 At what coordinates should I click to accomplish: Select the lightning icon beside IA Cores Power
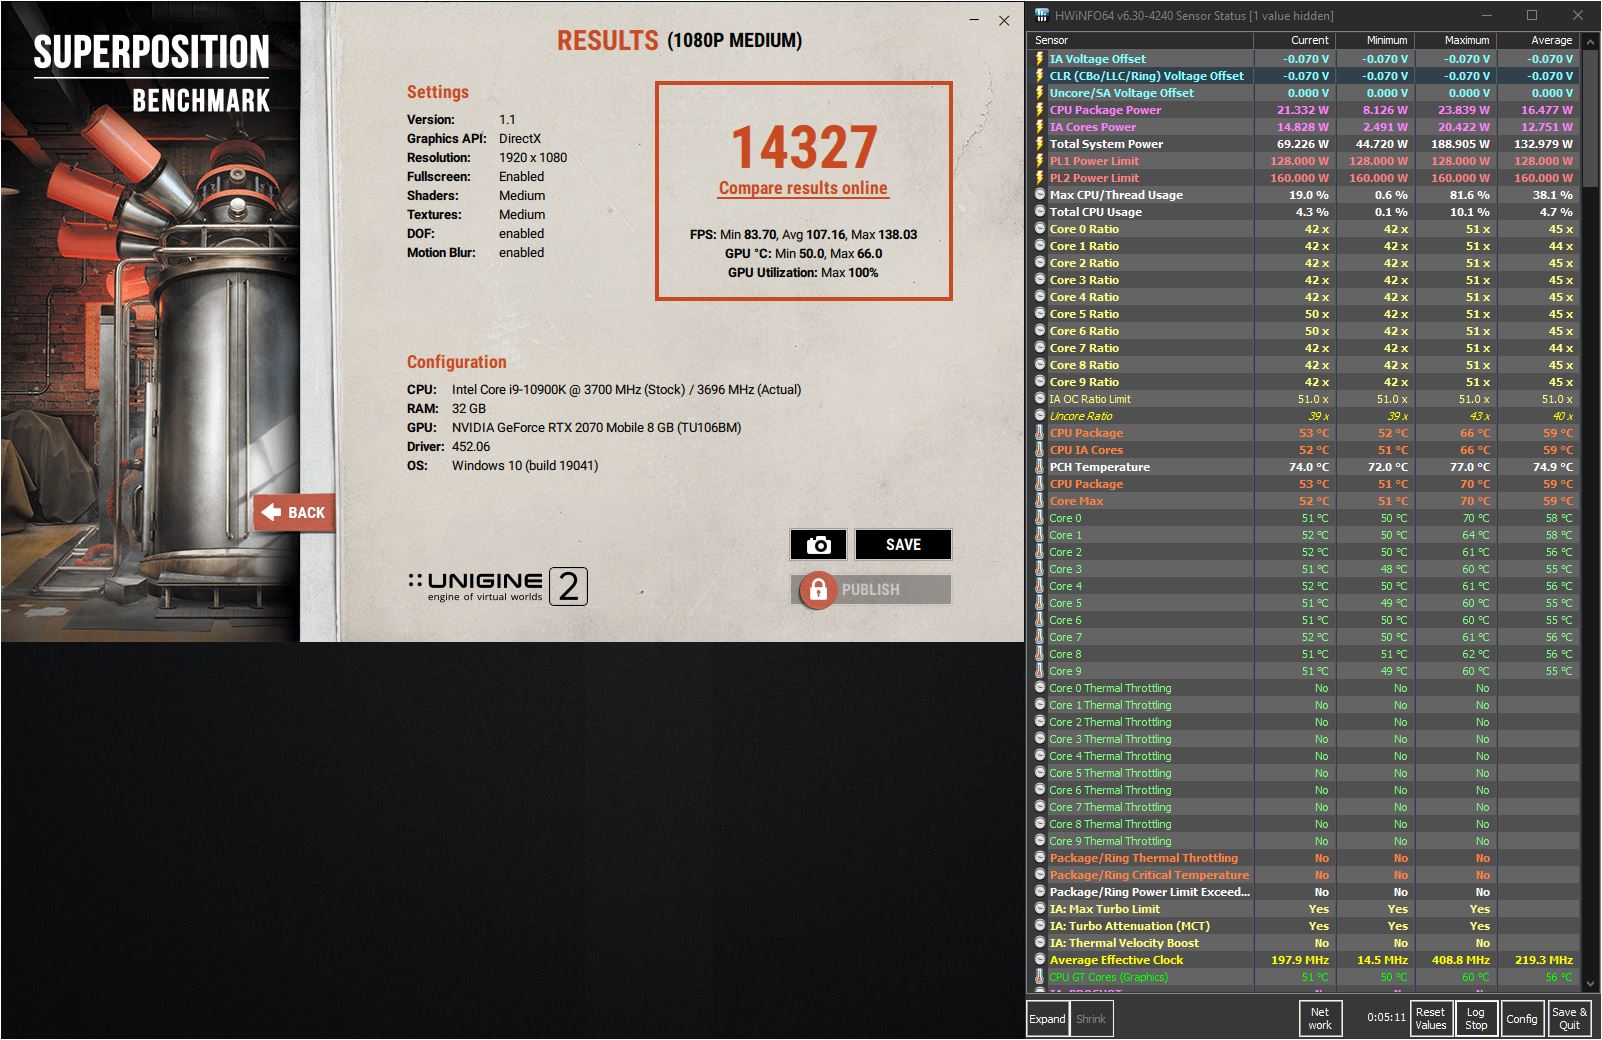click(1039, 127)
